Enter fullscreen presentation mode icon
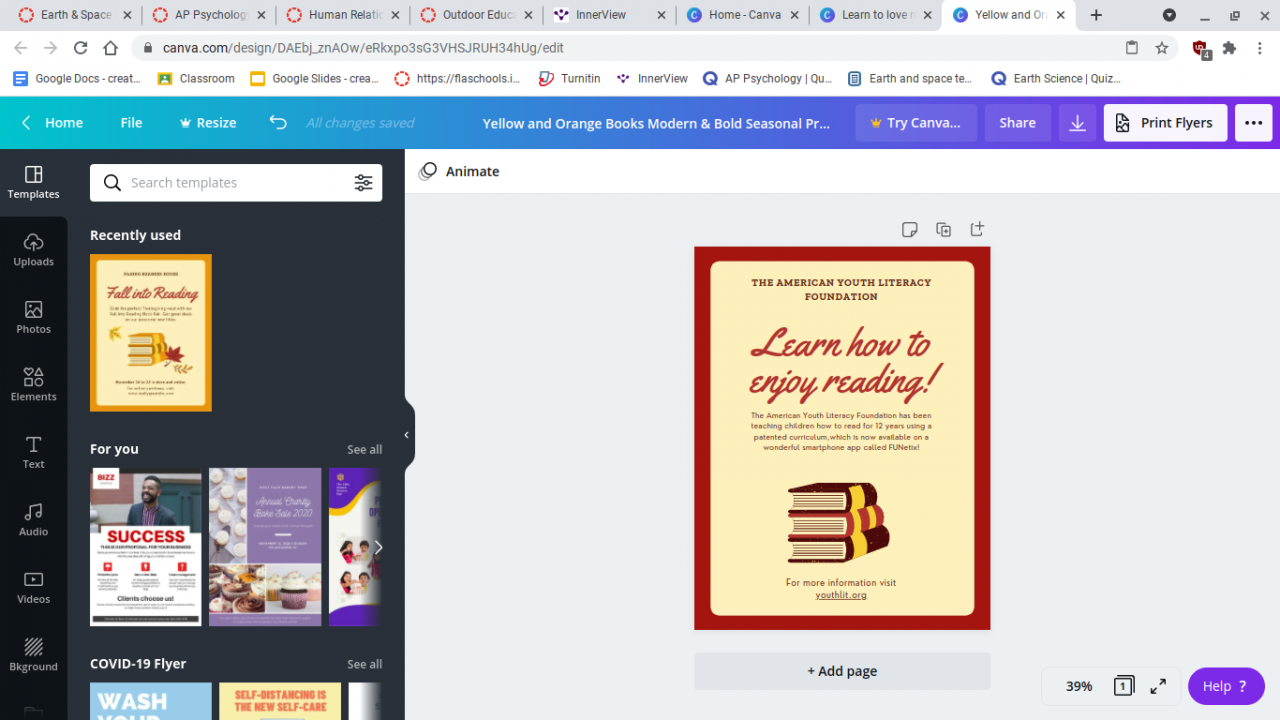This screenshot has height=720, width=1280. 1158,686
